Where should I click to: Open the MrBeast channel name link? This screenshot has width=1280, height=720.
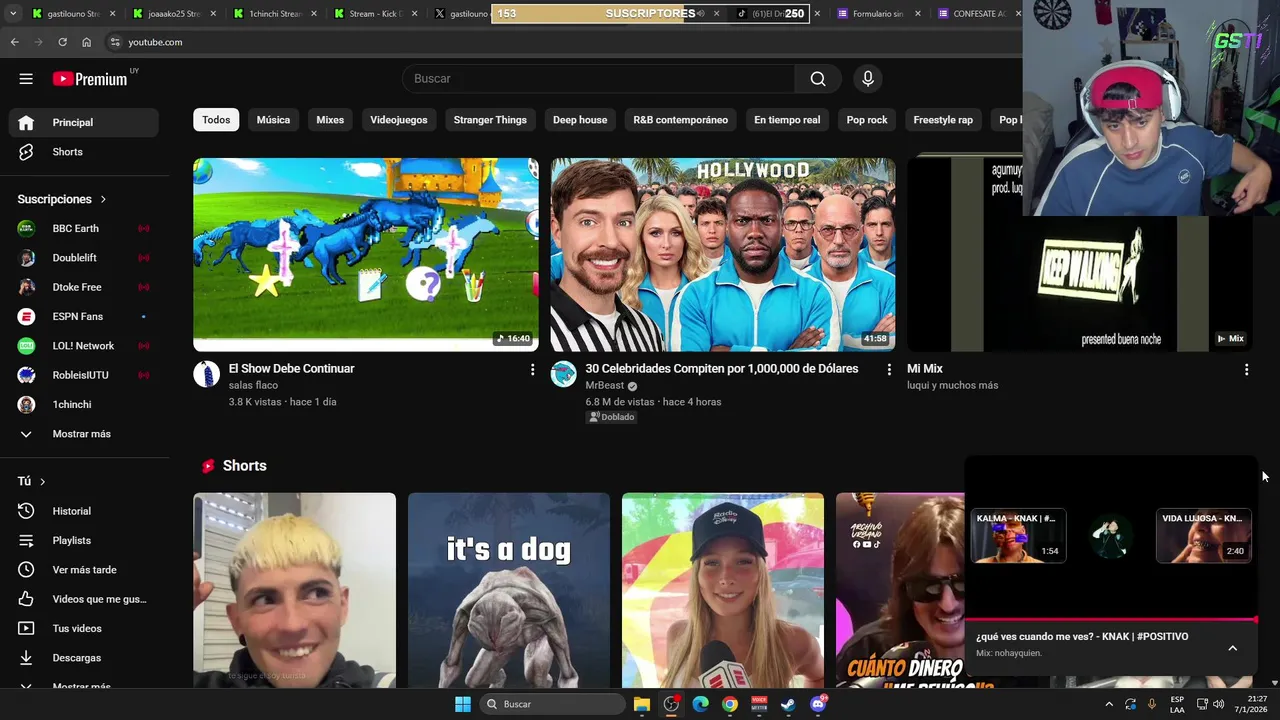pos(605,385)
